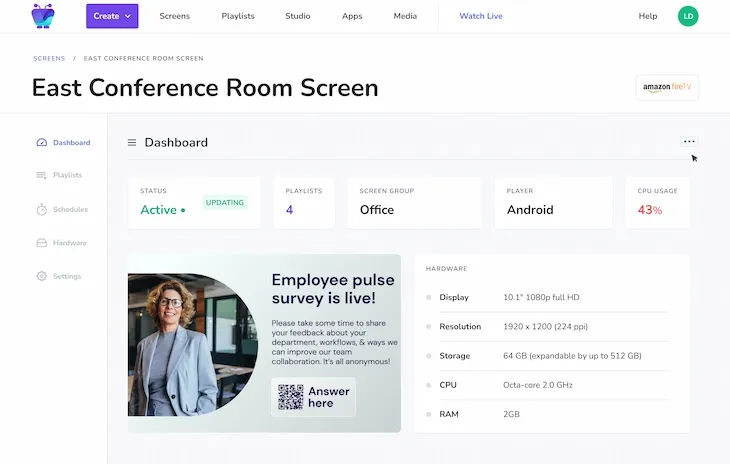Click the 10.1" 1080p full HD value
The width and height of the screenshot is (730, 464).
[x=541, y=297]
